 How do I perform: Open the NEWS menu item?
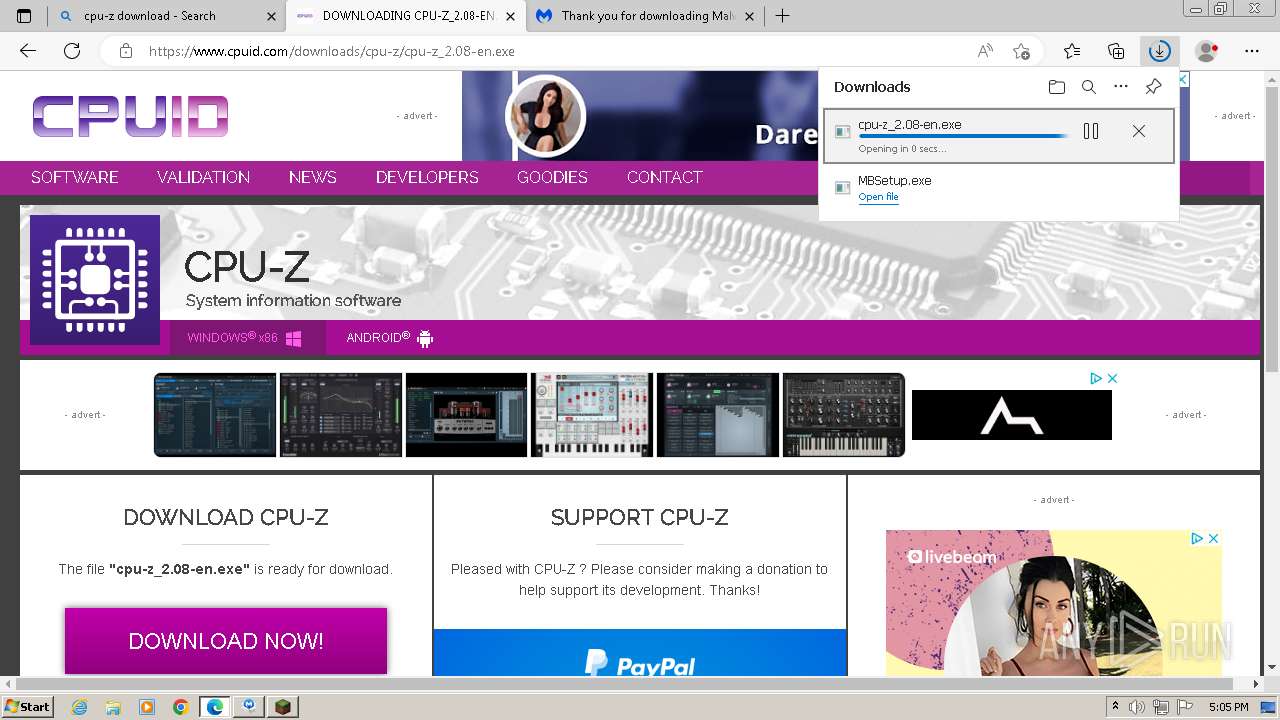coord(313,177)
